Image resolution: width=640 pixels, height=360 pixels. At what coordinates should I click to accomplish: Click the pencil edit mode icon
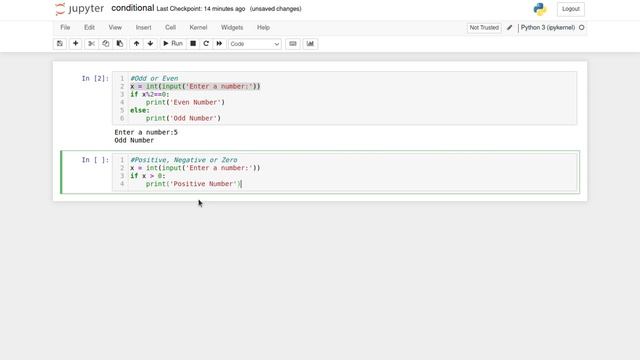[x=509, y=28]
